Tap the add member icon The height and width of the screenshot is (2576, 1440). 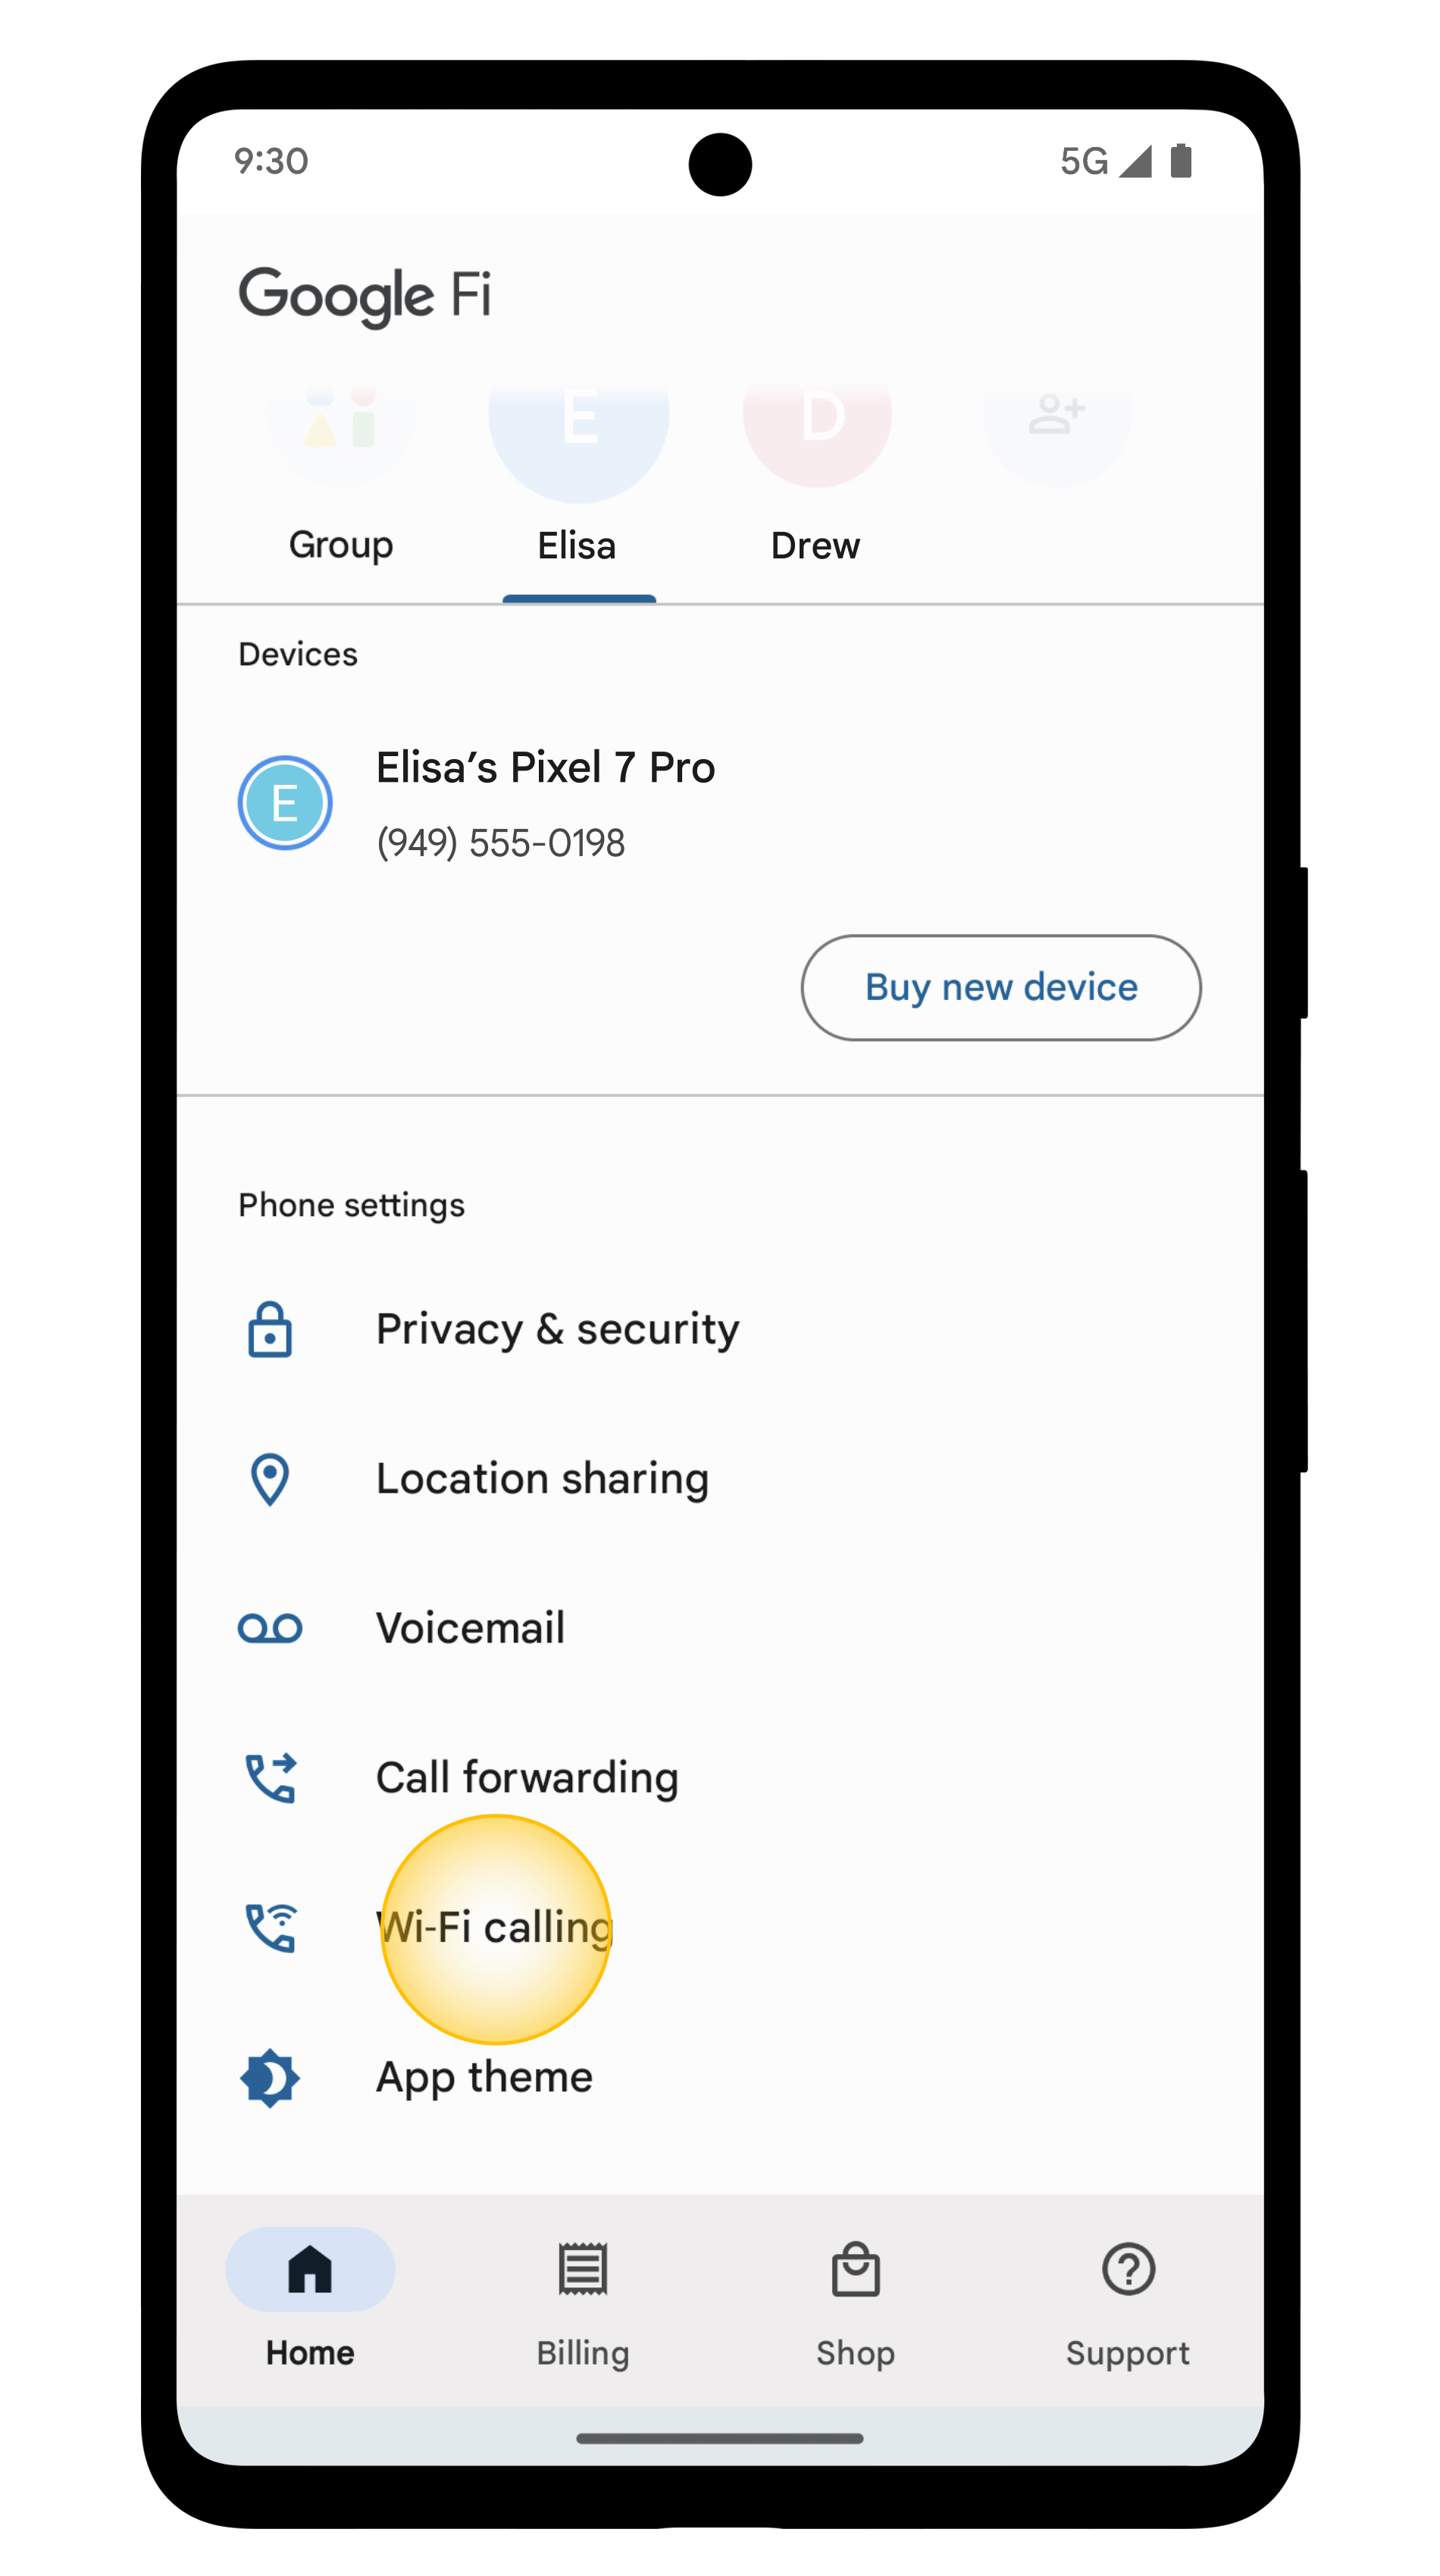[1057, 414]
